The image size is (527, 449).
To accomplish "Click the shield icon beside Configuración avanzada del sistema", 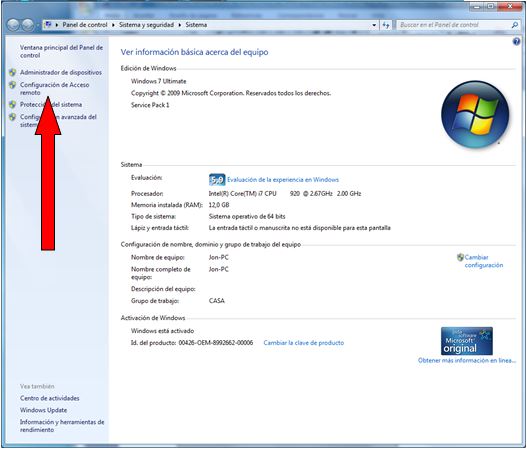I will [x=12, y=117].
